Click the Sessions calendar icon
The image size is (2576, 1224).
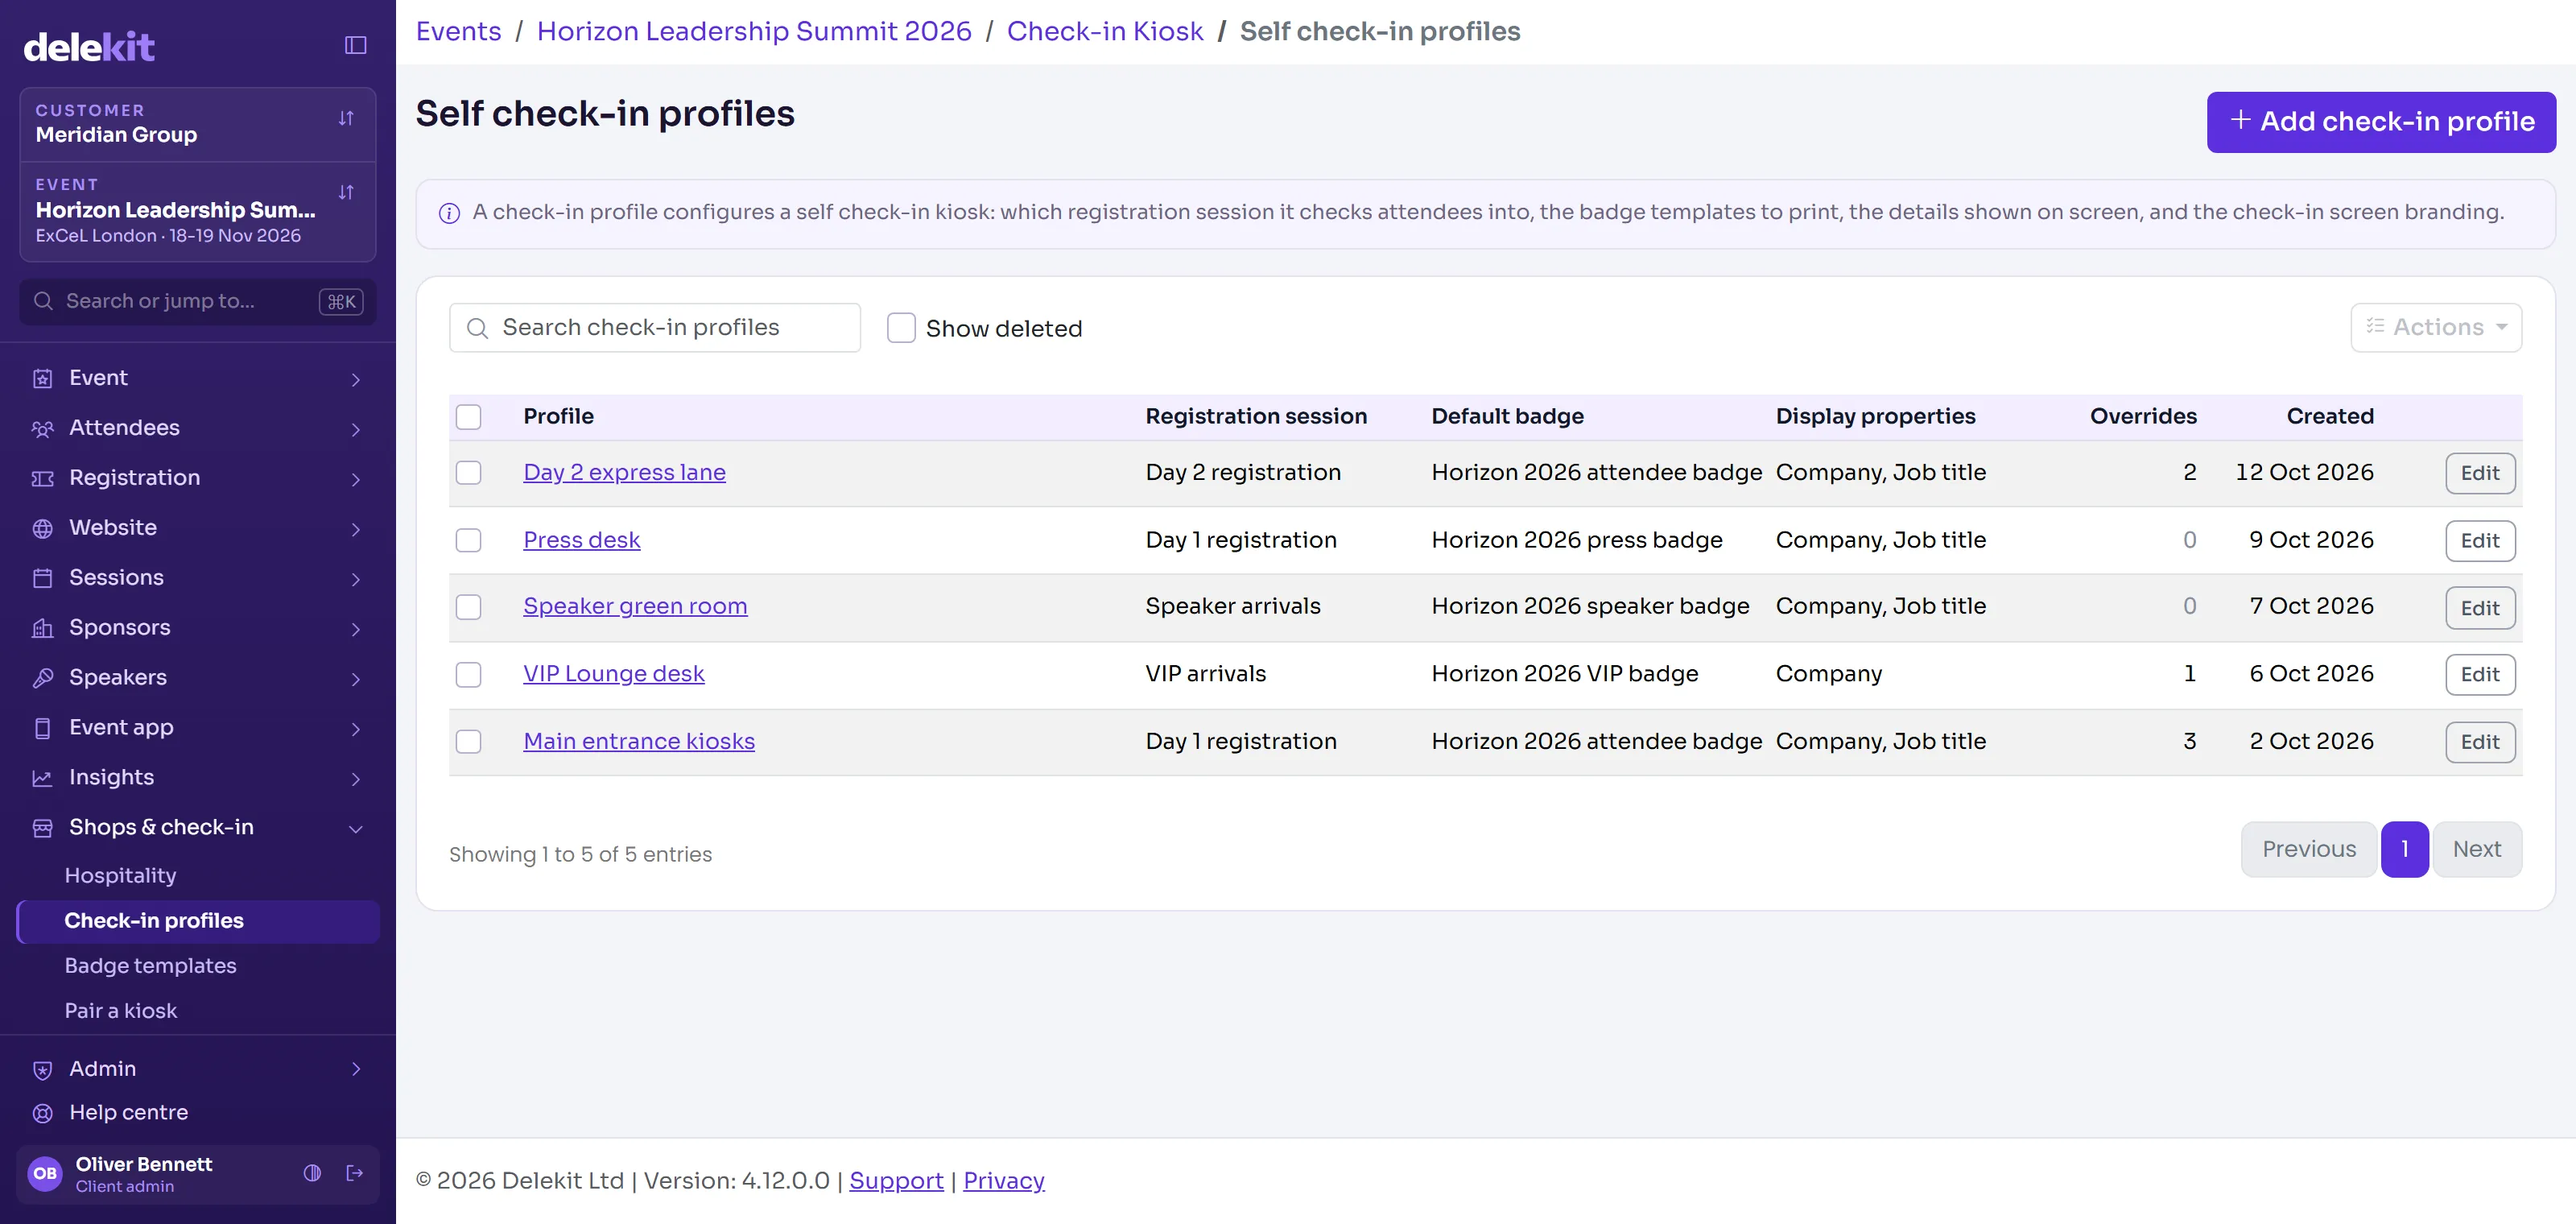[42, 578]
